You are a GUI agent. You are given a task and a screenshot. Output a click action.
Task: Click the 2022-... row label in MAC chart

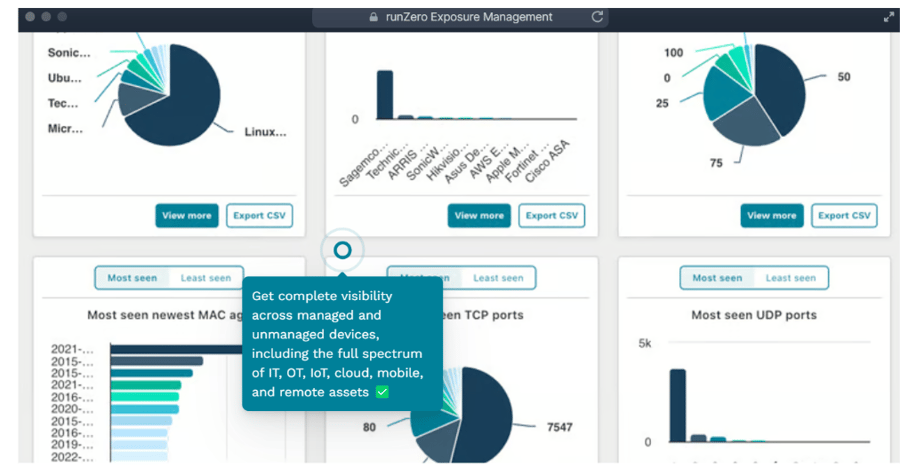[72, 457]
